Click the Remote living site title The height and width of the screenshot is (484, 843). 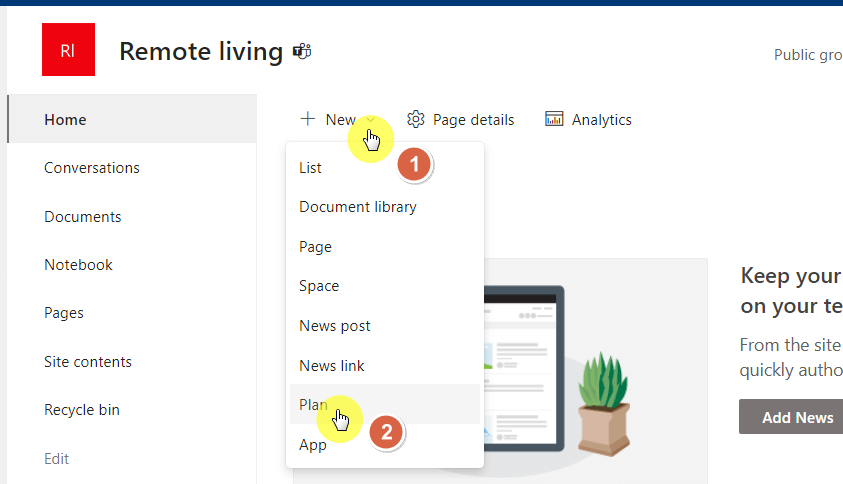click(201, 52)
